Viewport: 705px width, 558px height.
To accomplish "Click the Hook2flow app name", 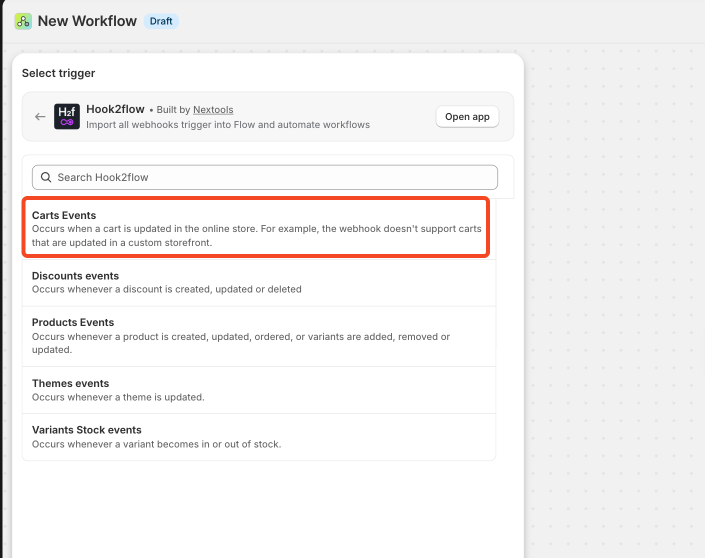I will point(117,109).
